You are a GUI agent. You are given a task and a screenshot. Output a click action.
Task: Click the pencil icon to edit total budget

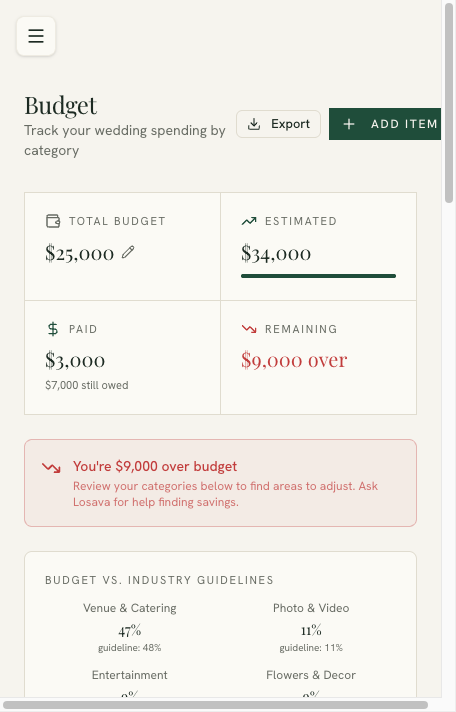(128, 252)
